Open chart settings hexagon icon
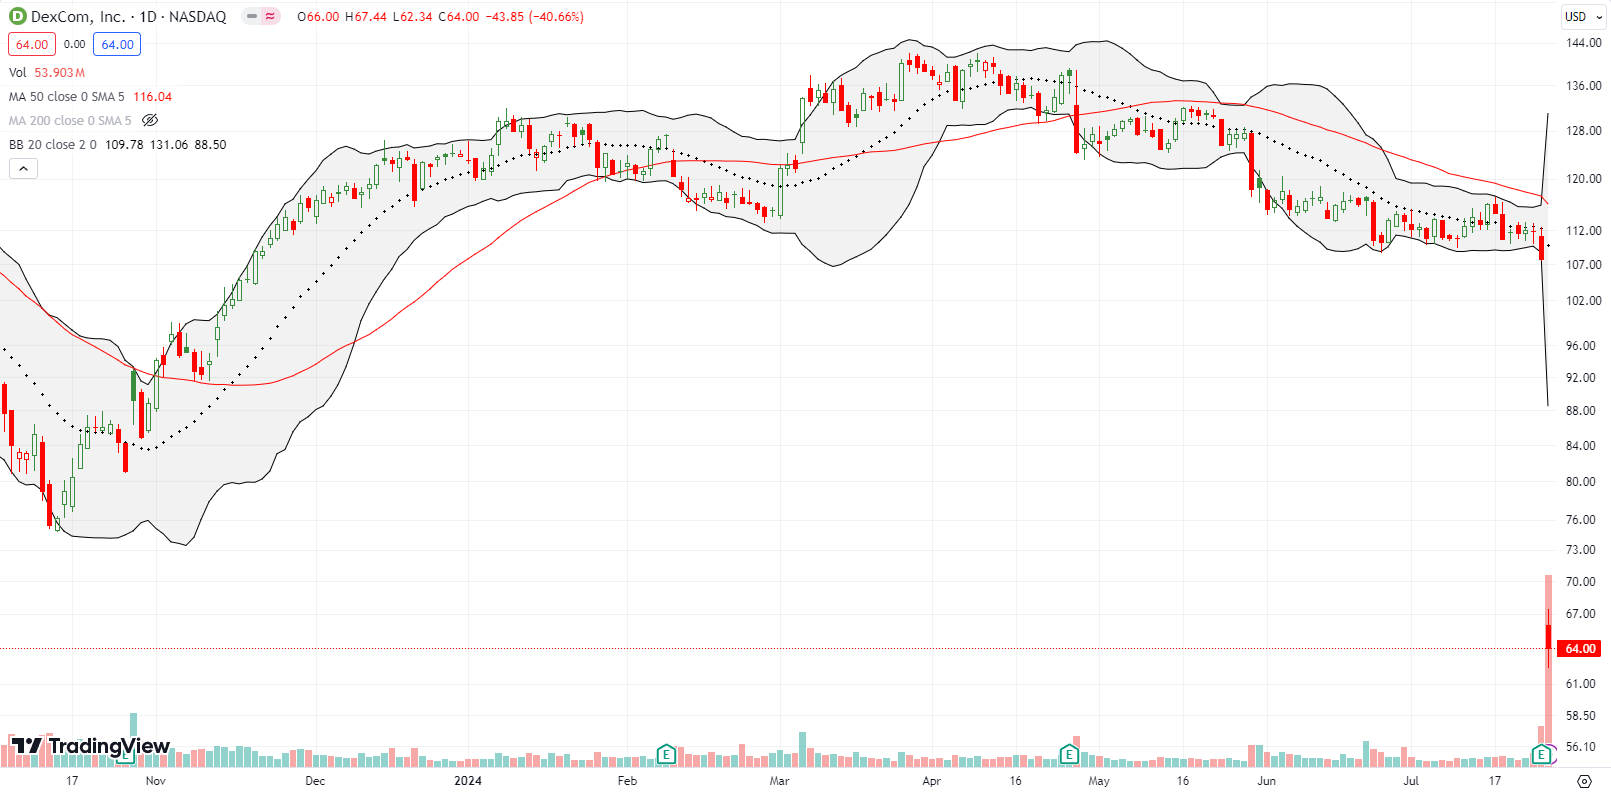 (x=1584, y=781)
